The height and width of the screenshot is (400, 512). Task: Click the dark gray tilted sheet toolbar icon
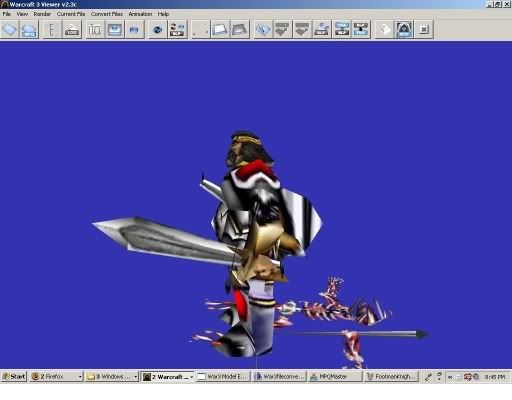coord(240,29)
